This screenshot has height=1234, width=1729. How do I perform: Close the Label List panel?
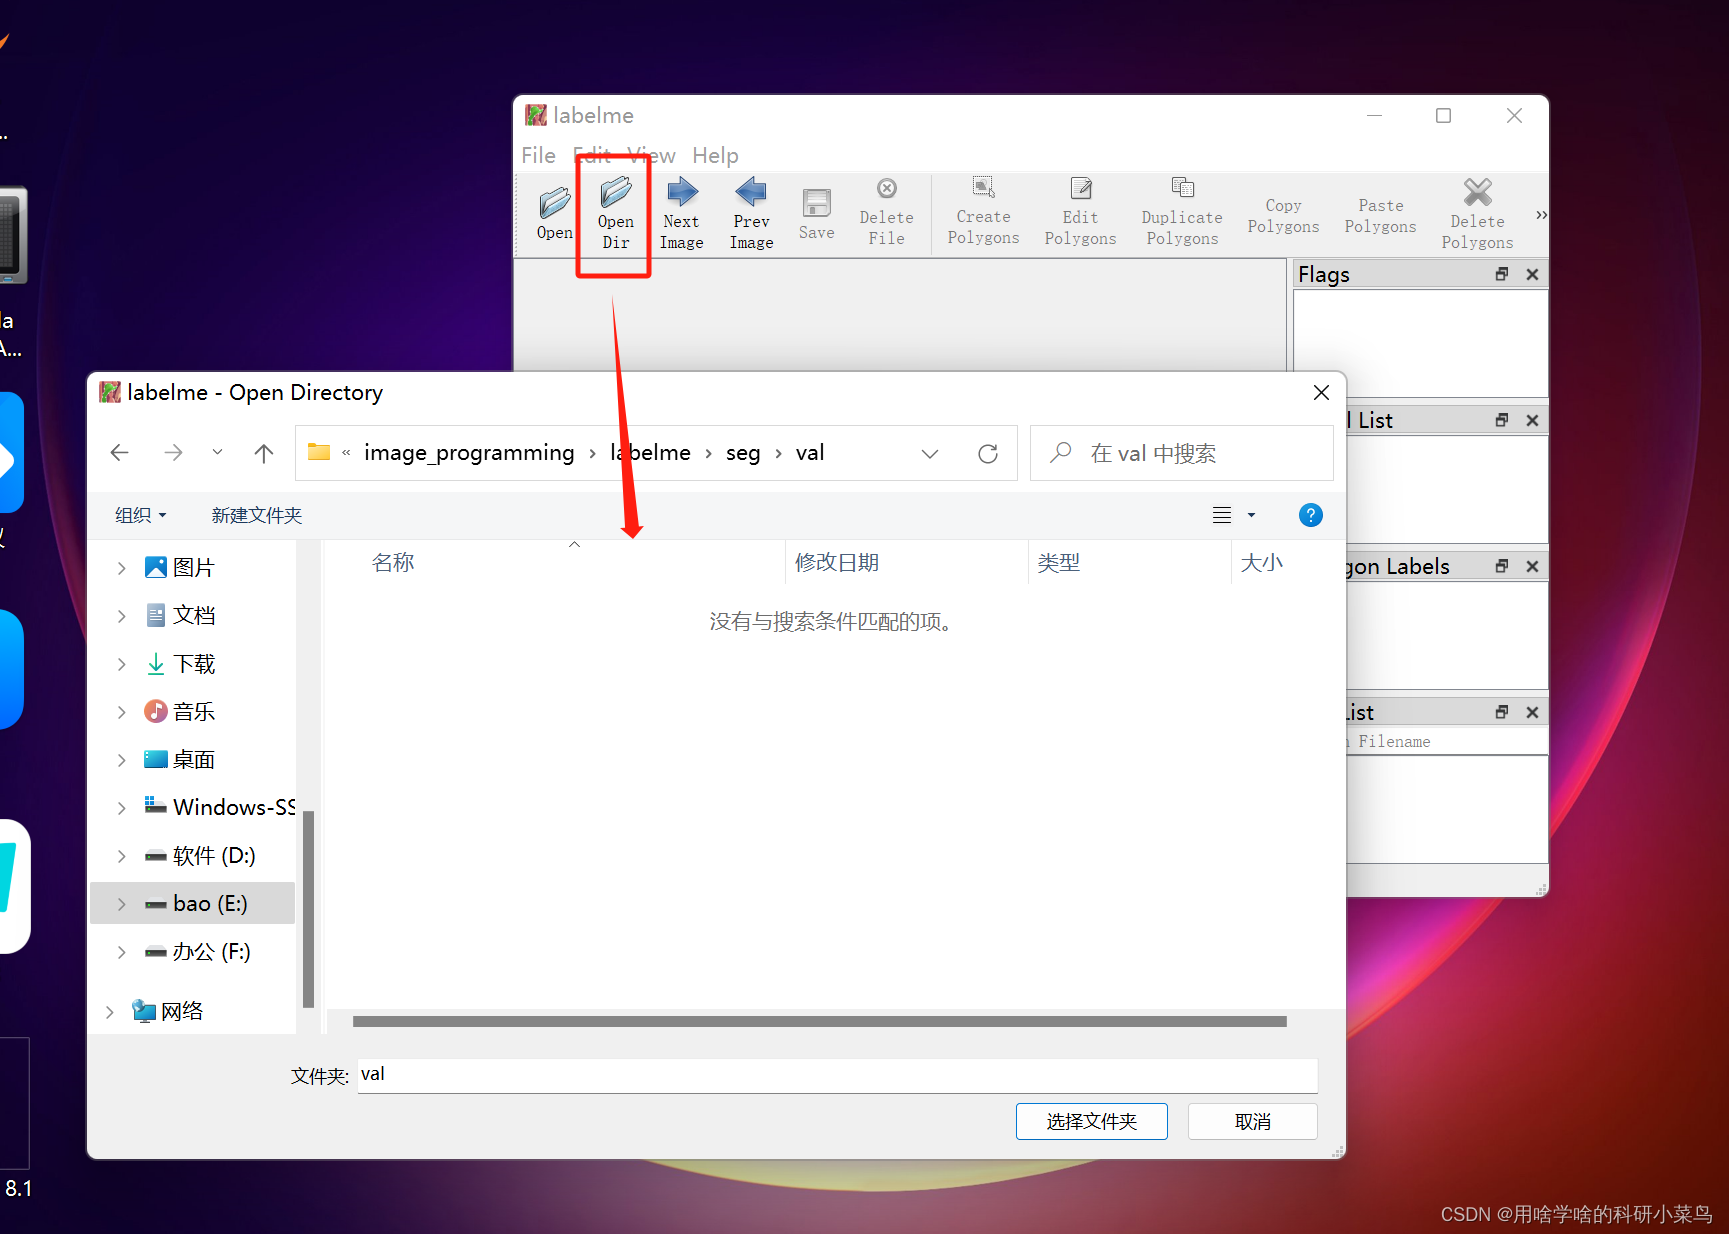(1532, 420)
